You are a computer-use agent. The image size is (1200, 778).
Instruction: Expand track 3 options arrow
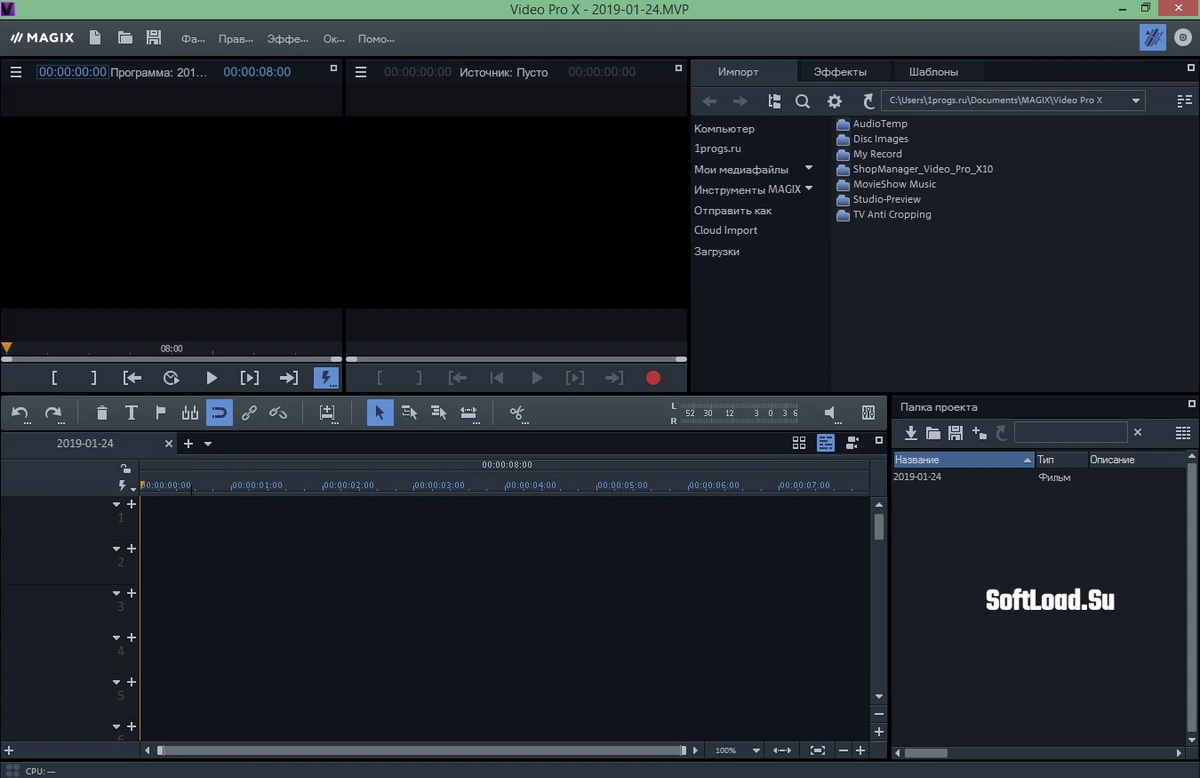[x=117, y=594]
